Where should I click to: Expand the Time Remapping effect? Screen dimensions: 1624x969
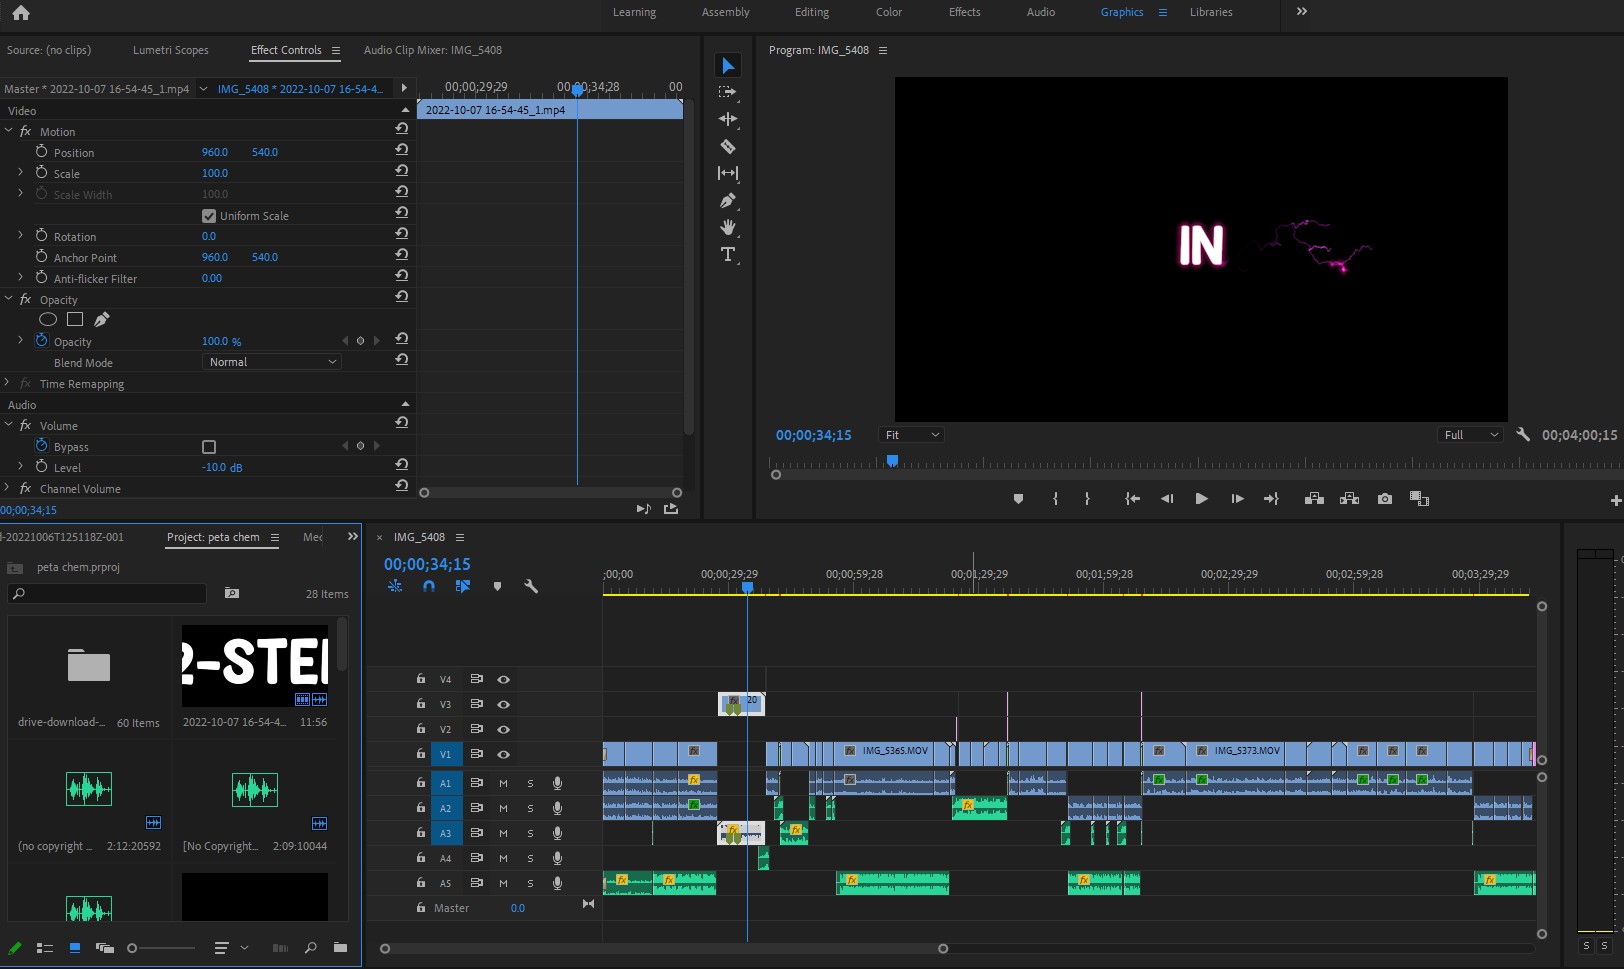point(8,384)
